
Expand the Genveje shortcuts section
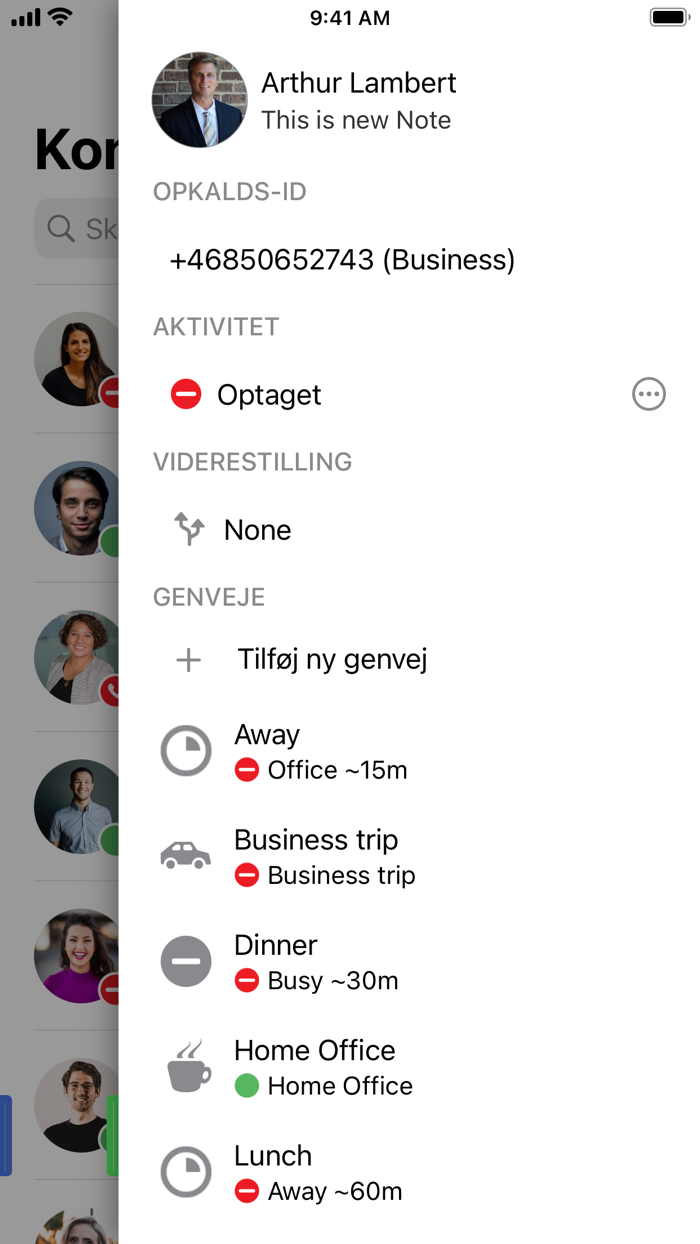[209, 596]
